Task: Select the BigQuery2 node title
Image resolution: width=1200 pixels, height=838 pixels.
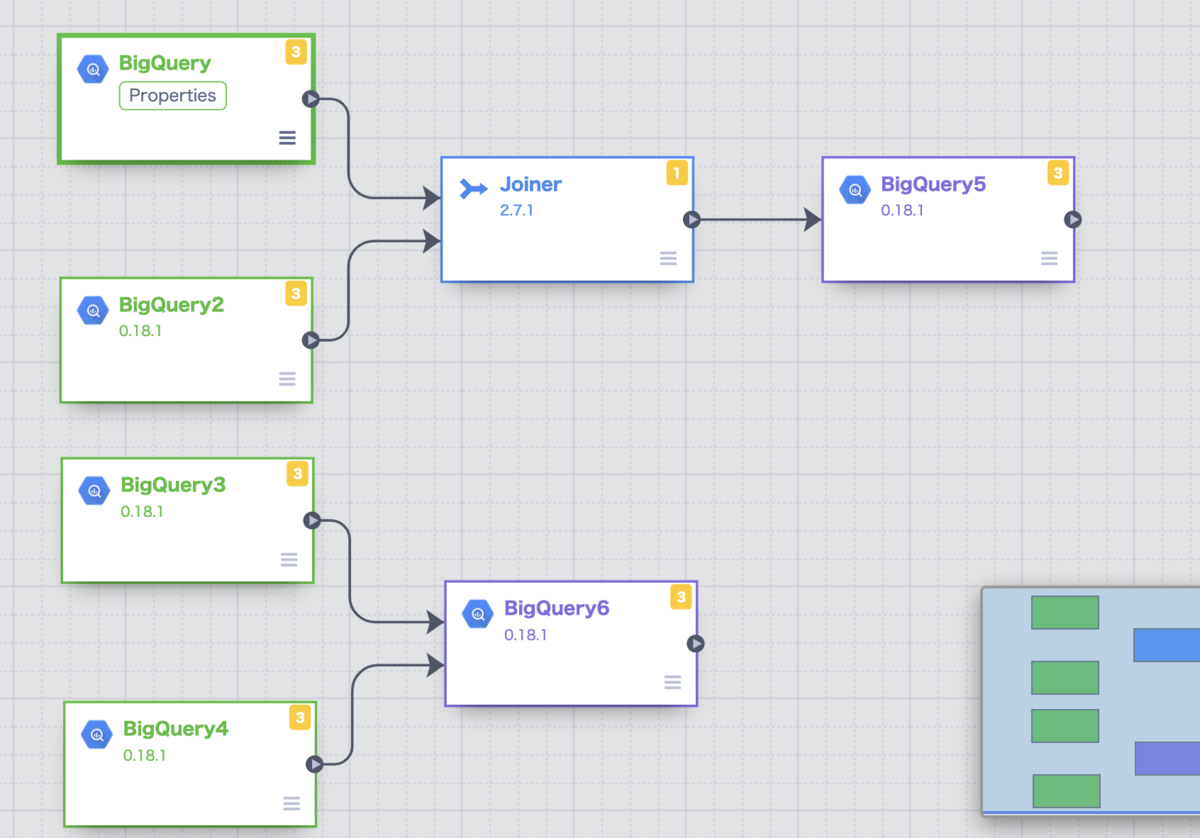Action: click(171, 305)
